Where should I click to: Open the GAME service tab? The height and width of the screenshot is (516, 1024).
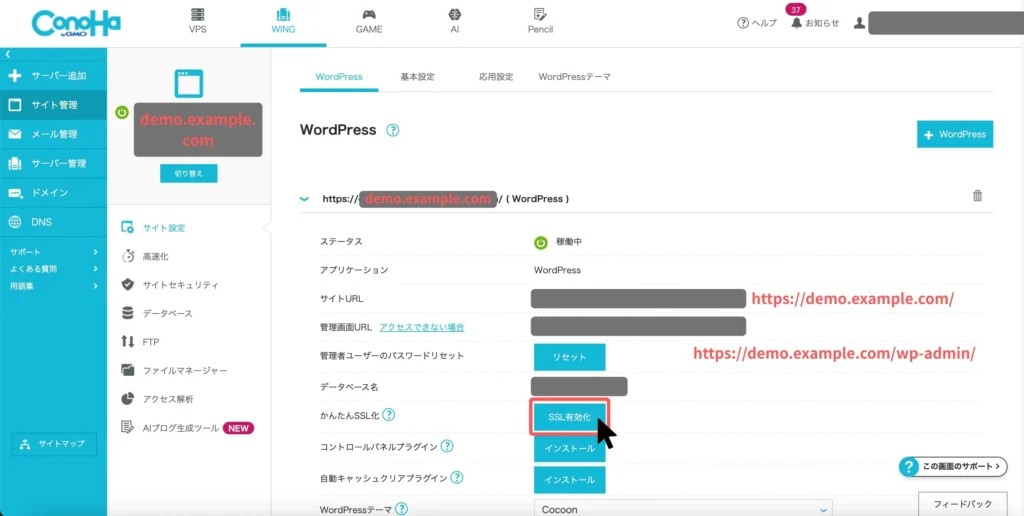369,22
